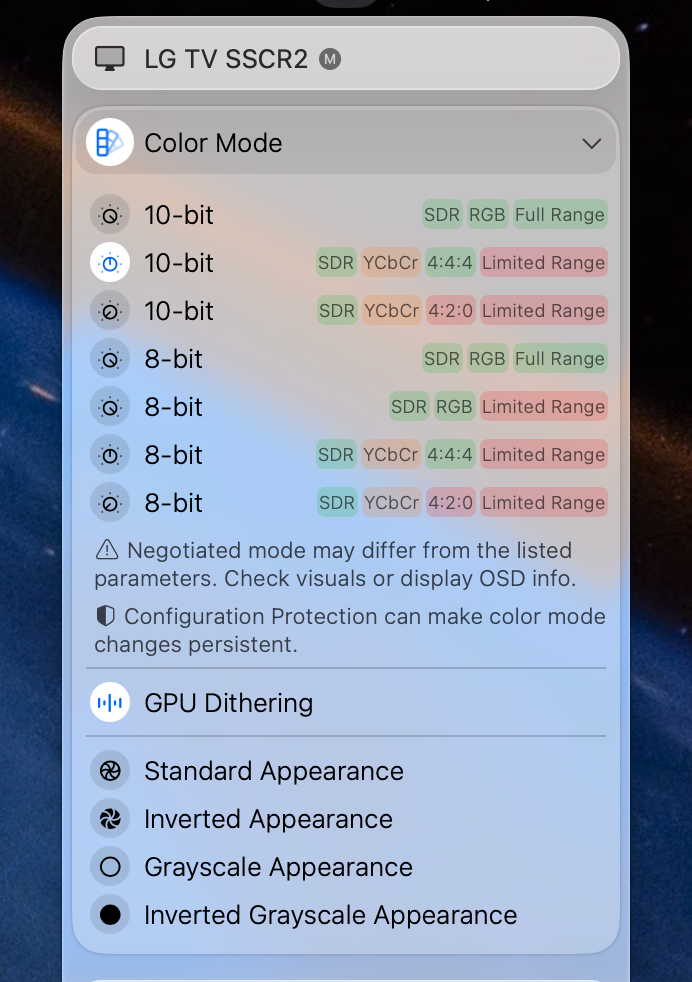Select the Inverted Appearance icon
This screenshot has width=692, height=982.
tap(110, 818)
